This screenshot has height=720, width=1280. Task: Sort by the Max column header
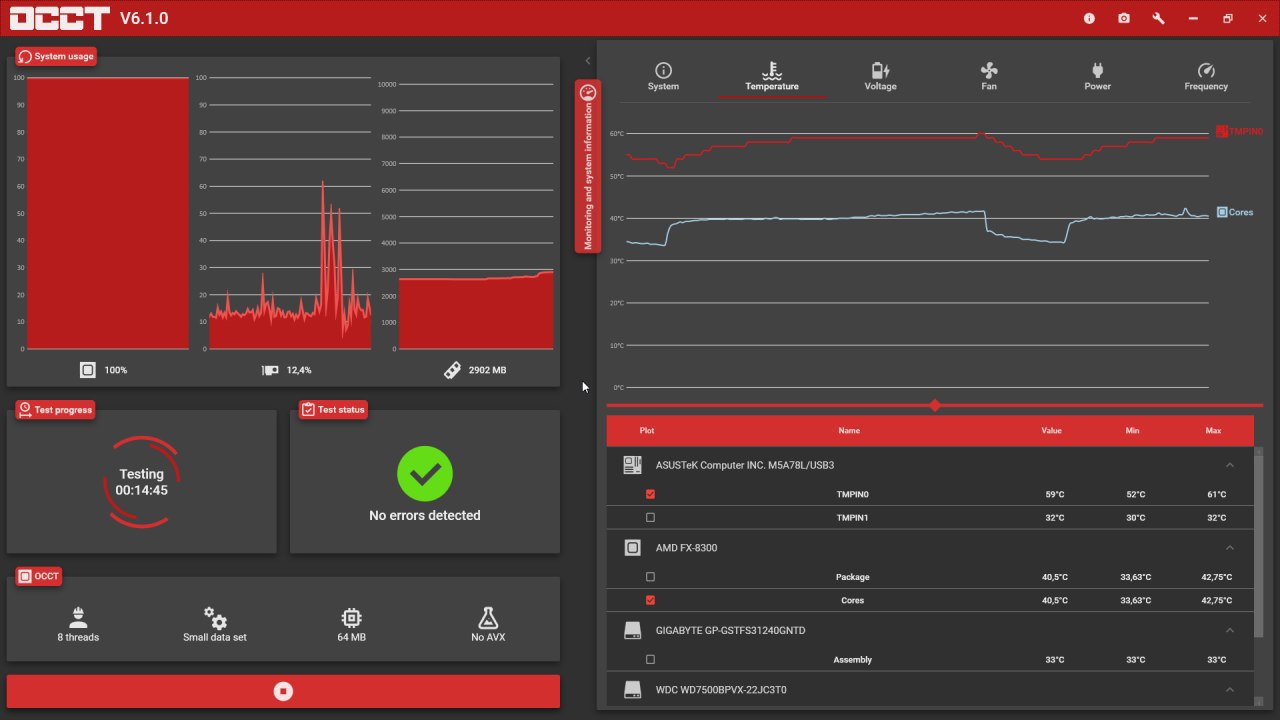pyautogui.click(x=1213, y=431)
